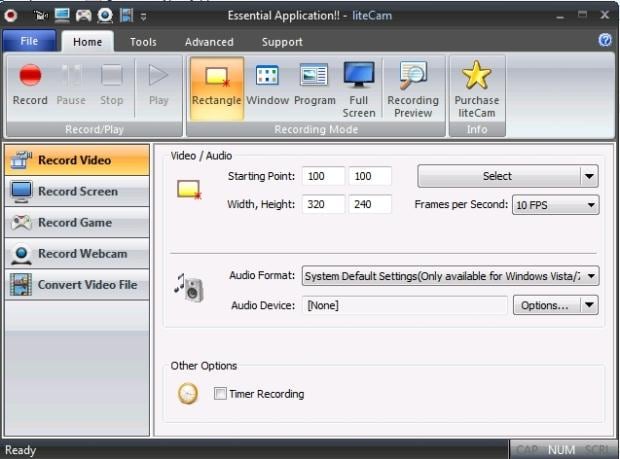The width and height of the screenshot is (620, 459).
Task: Minimize the liteCam window
Action: [560, 16]
